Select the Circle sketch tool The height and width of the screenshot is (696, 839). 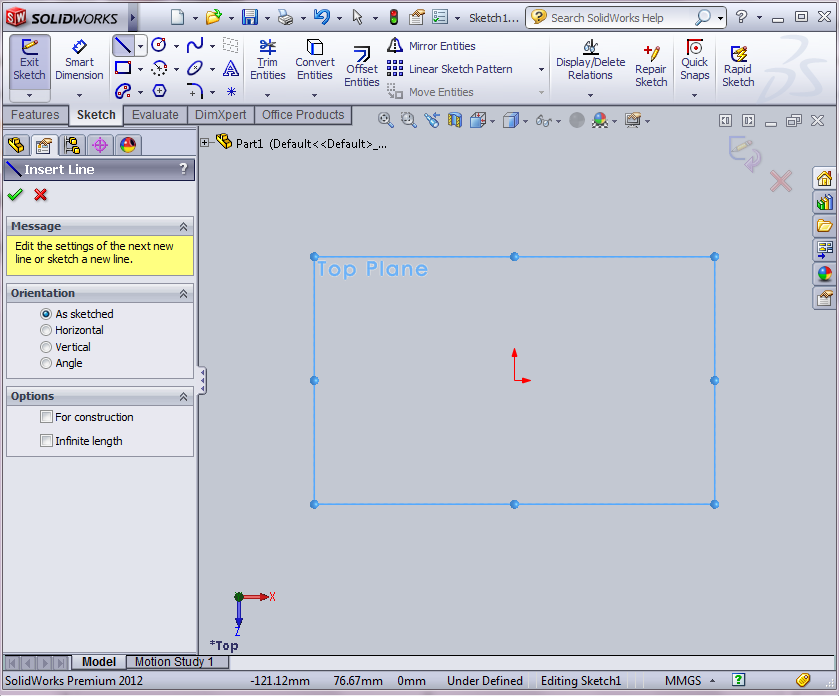pyautogui.click(x=158, y=44)
